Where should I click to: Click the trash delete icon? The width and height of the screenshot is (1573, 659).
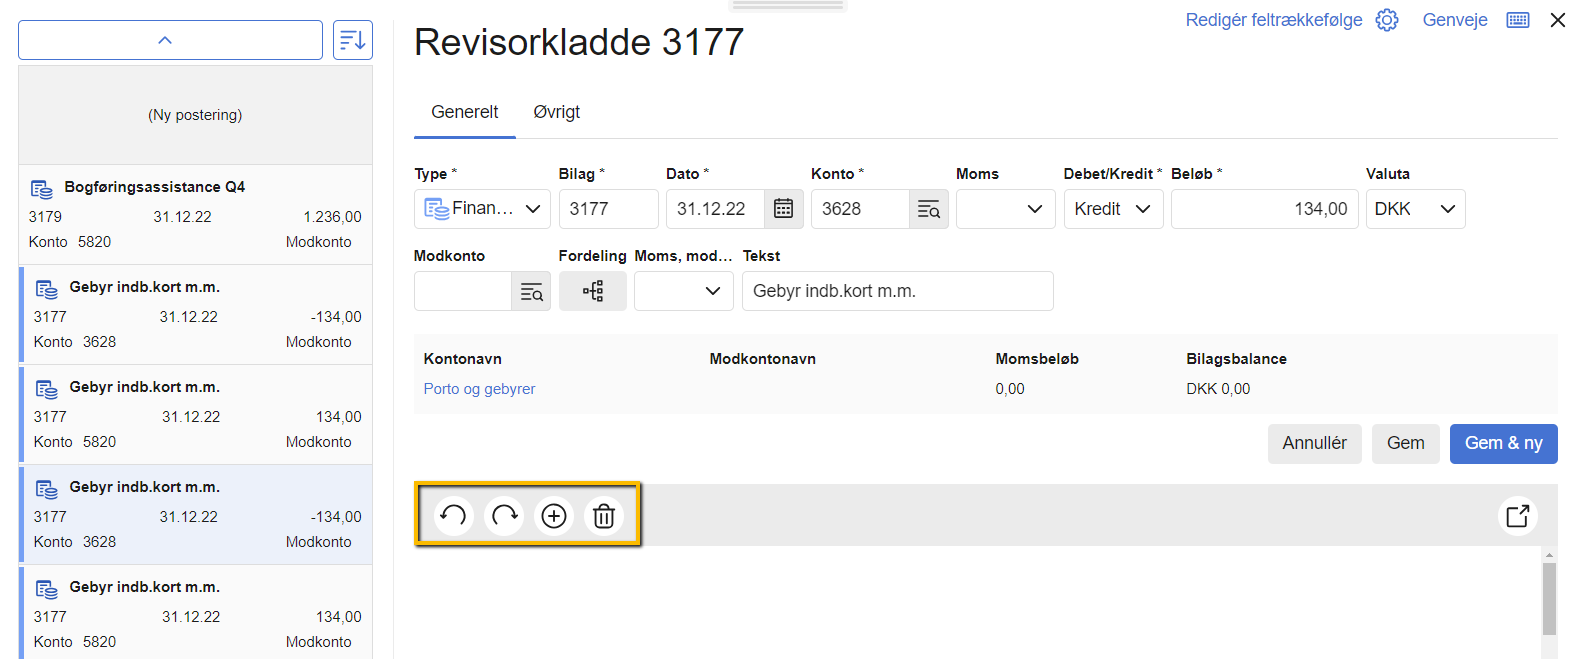coord(604,516)
